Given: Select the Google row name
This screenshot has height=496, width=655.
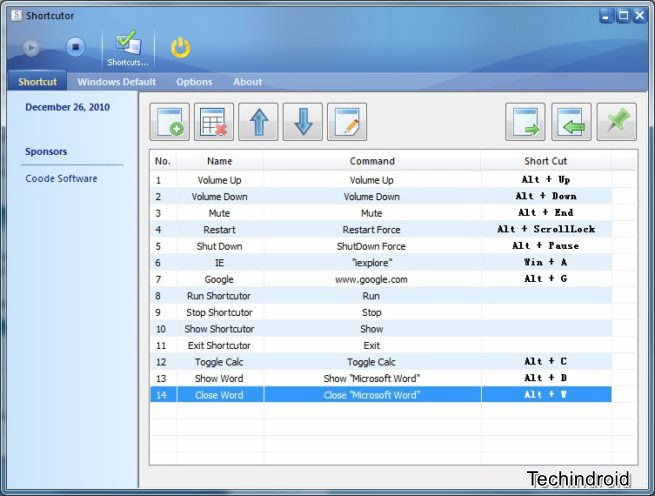Looking at the screenshot, I should (x=220, y=279).
